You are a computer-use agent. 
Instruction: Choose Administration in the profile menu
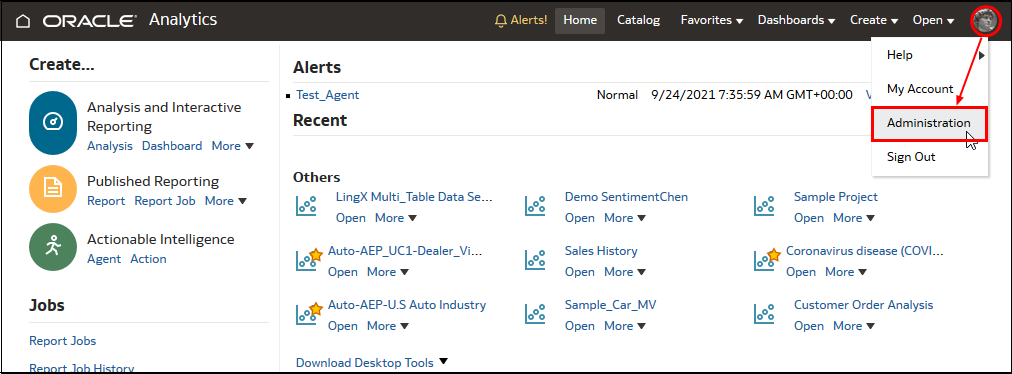pyautogui.click(x=929, y=123)
